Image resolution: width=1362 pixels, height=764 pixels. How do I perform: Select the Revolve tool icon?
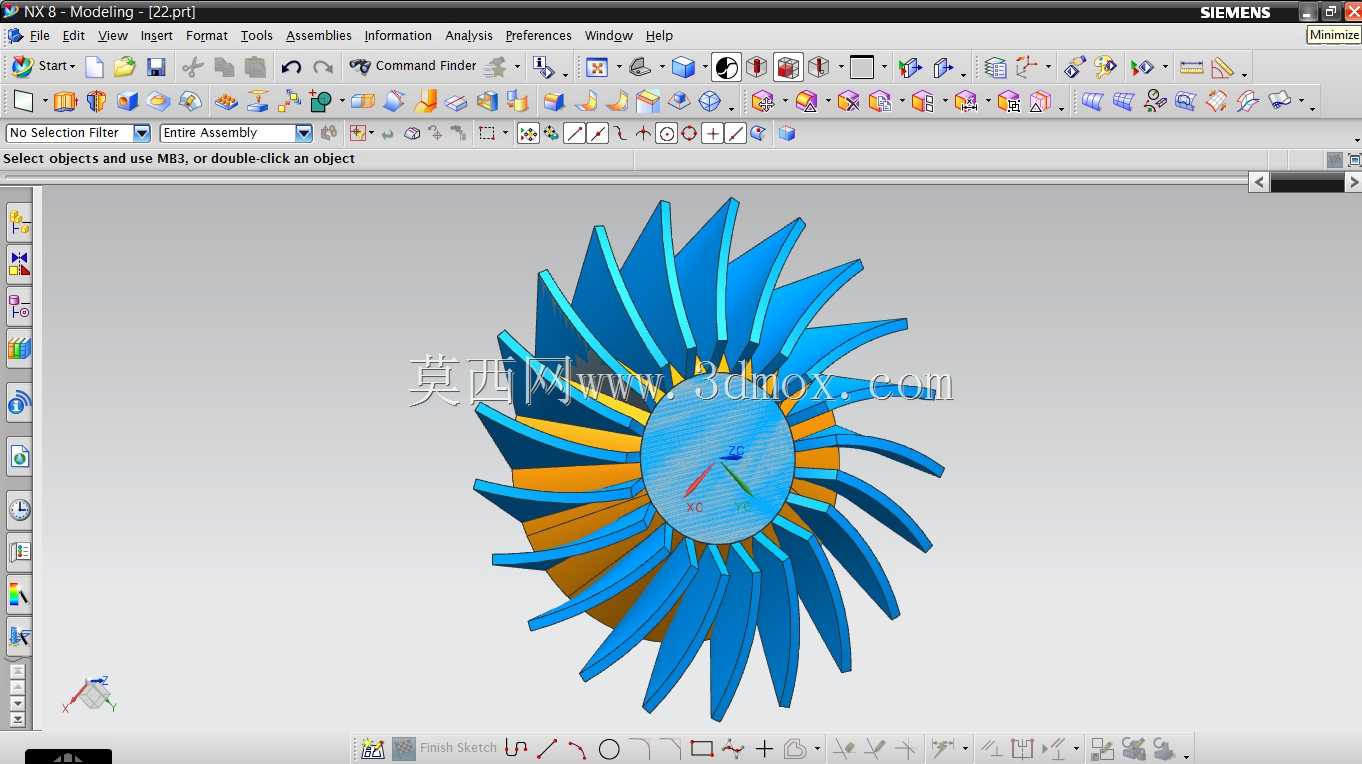(x=96, y=101)
